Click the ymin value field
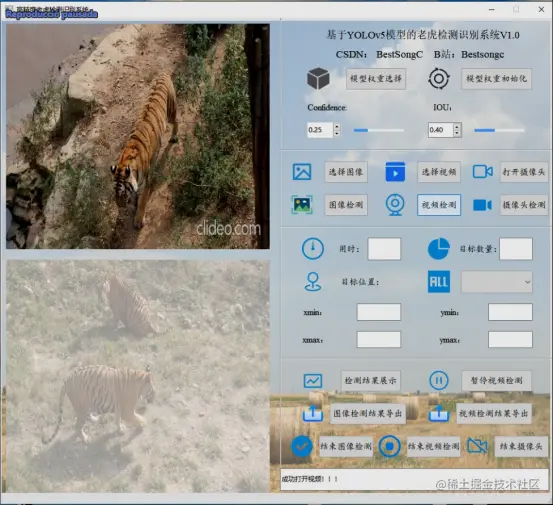The height and width of the screenshot is (505, 554). click(510, 312)
